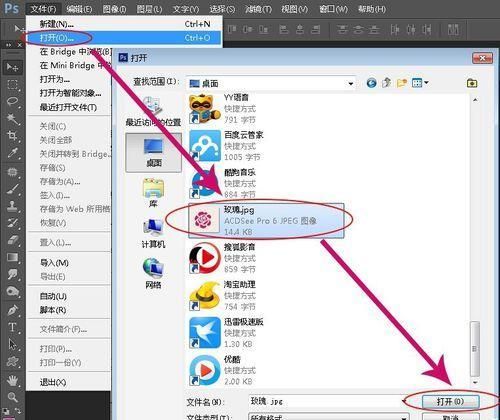The width and height of the screenshot is (500, 420).
Task: Select the YY语音 shortcut
Action: tap(223, 108)
